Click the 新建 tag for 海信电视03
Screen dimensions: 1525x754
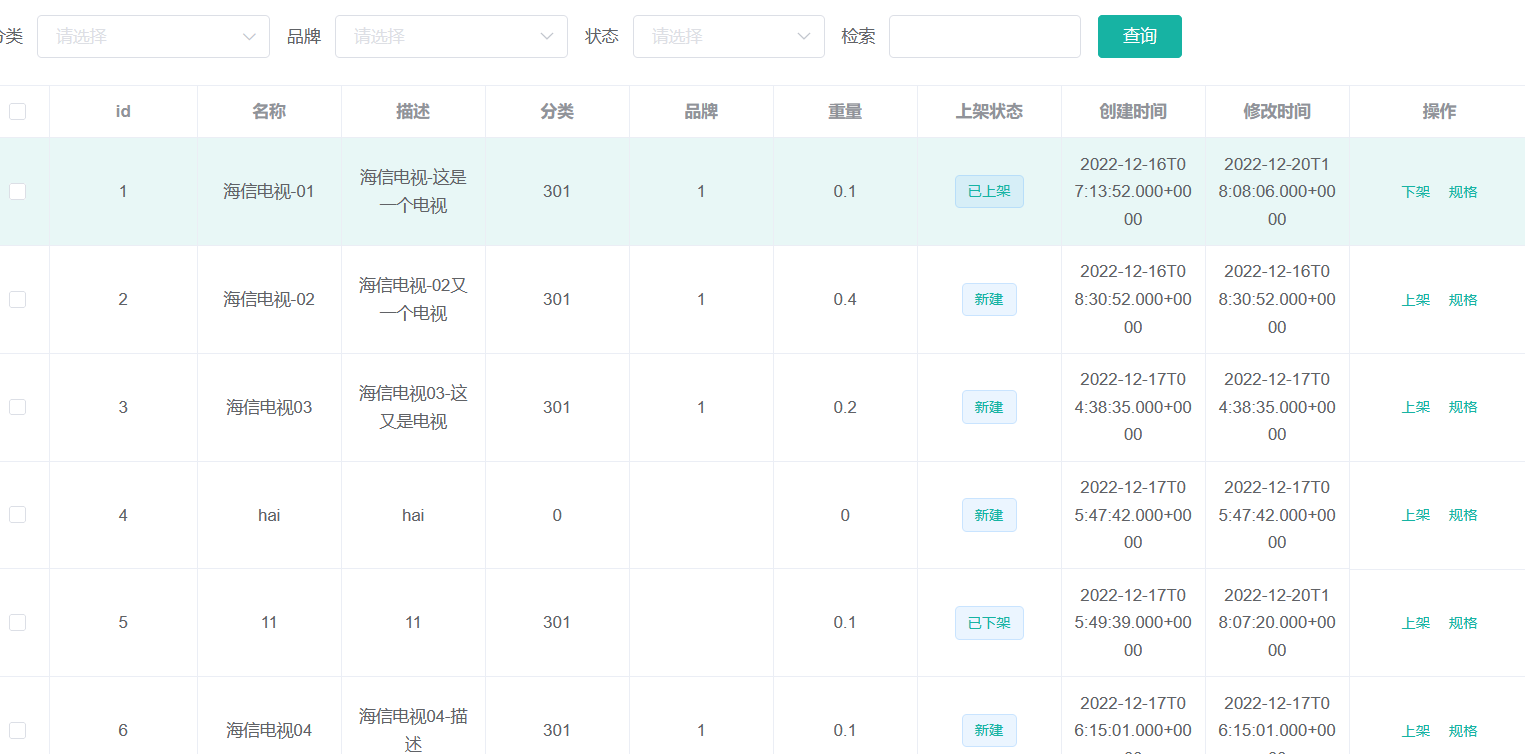click(x=989, y=407)
